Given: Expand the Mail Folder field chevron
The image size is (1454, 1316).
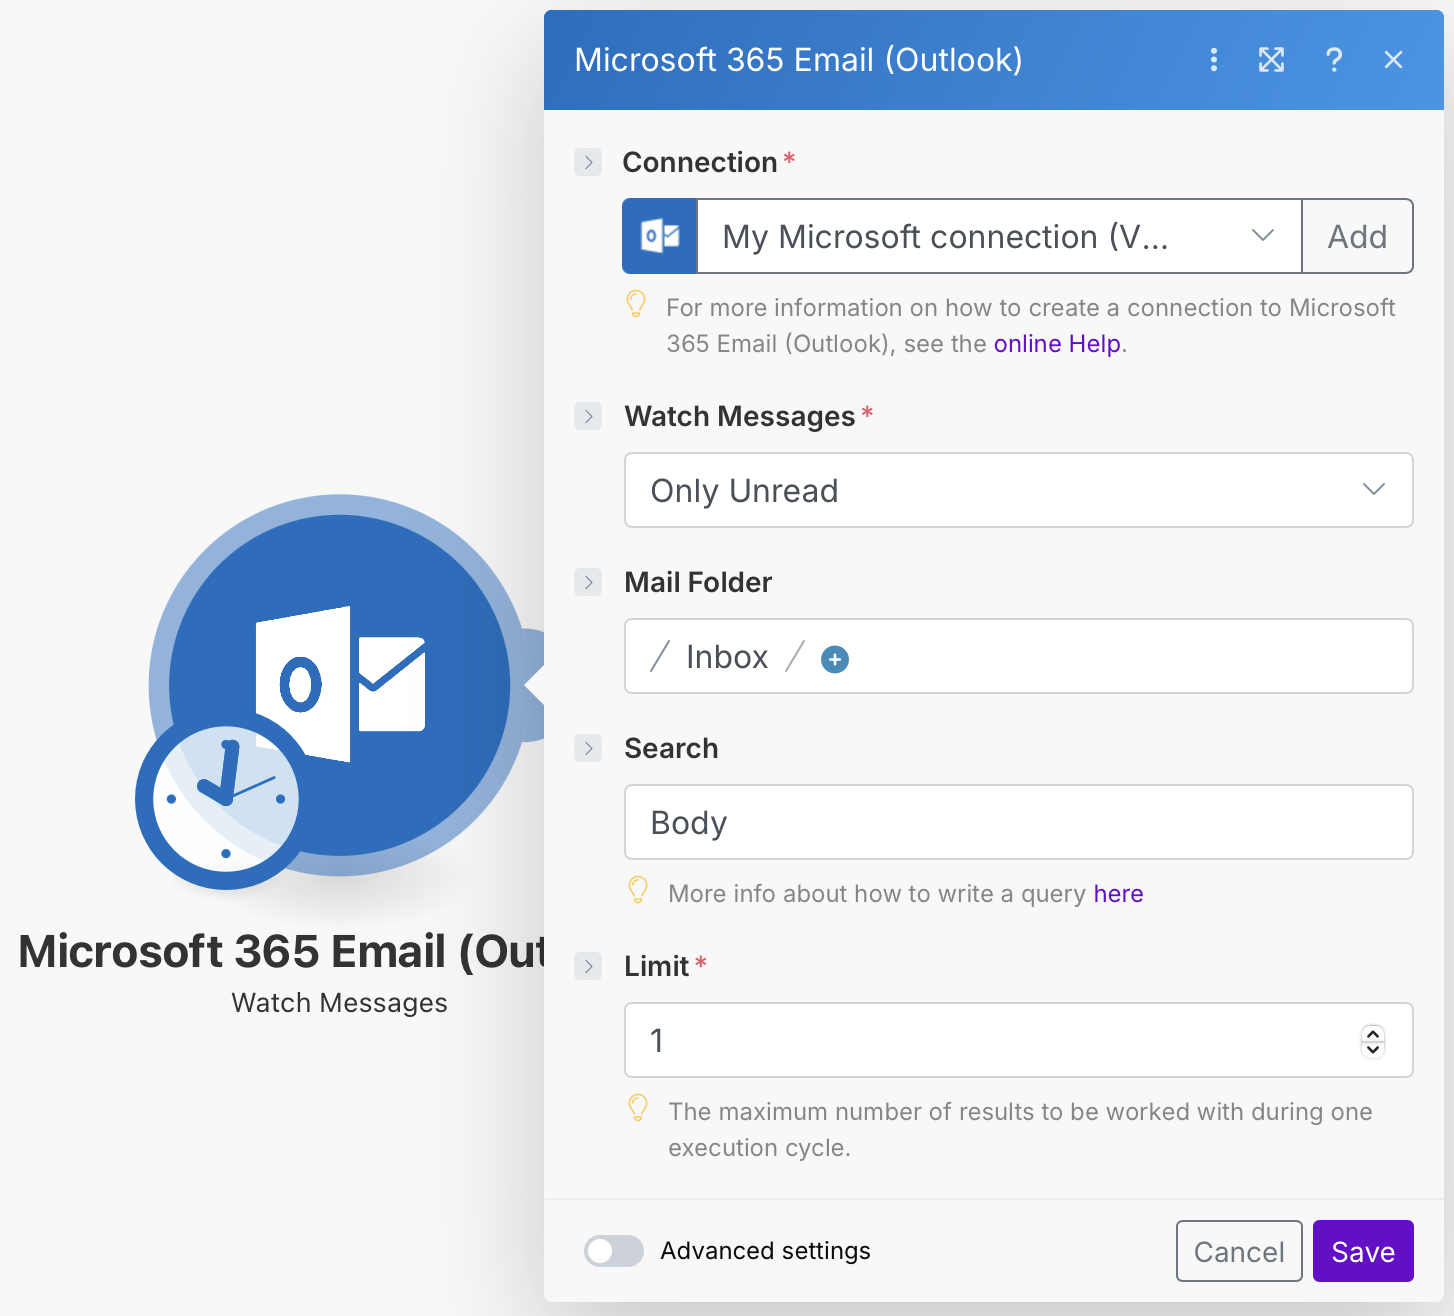Looking at the screenshot, I should point(588,582).
